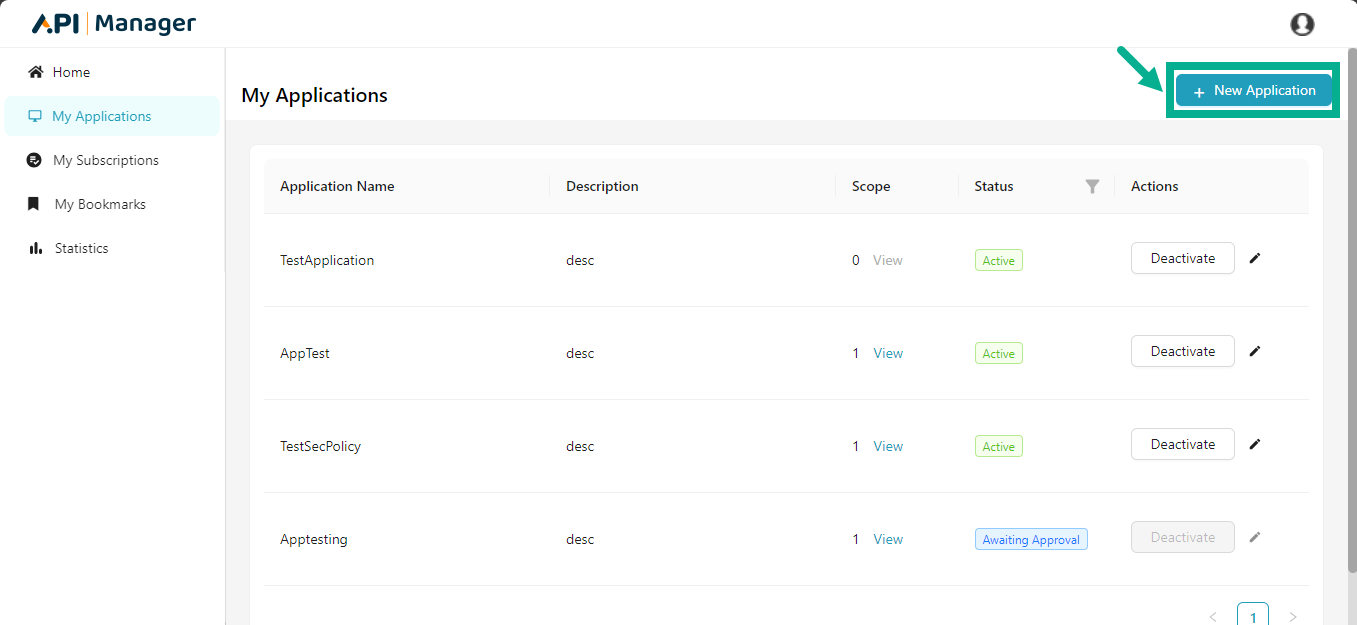The image size is (1357, 625).
Task: Click the user profile avatar icon
Action: tap(1302, 24)
